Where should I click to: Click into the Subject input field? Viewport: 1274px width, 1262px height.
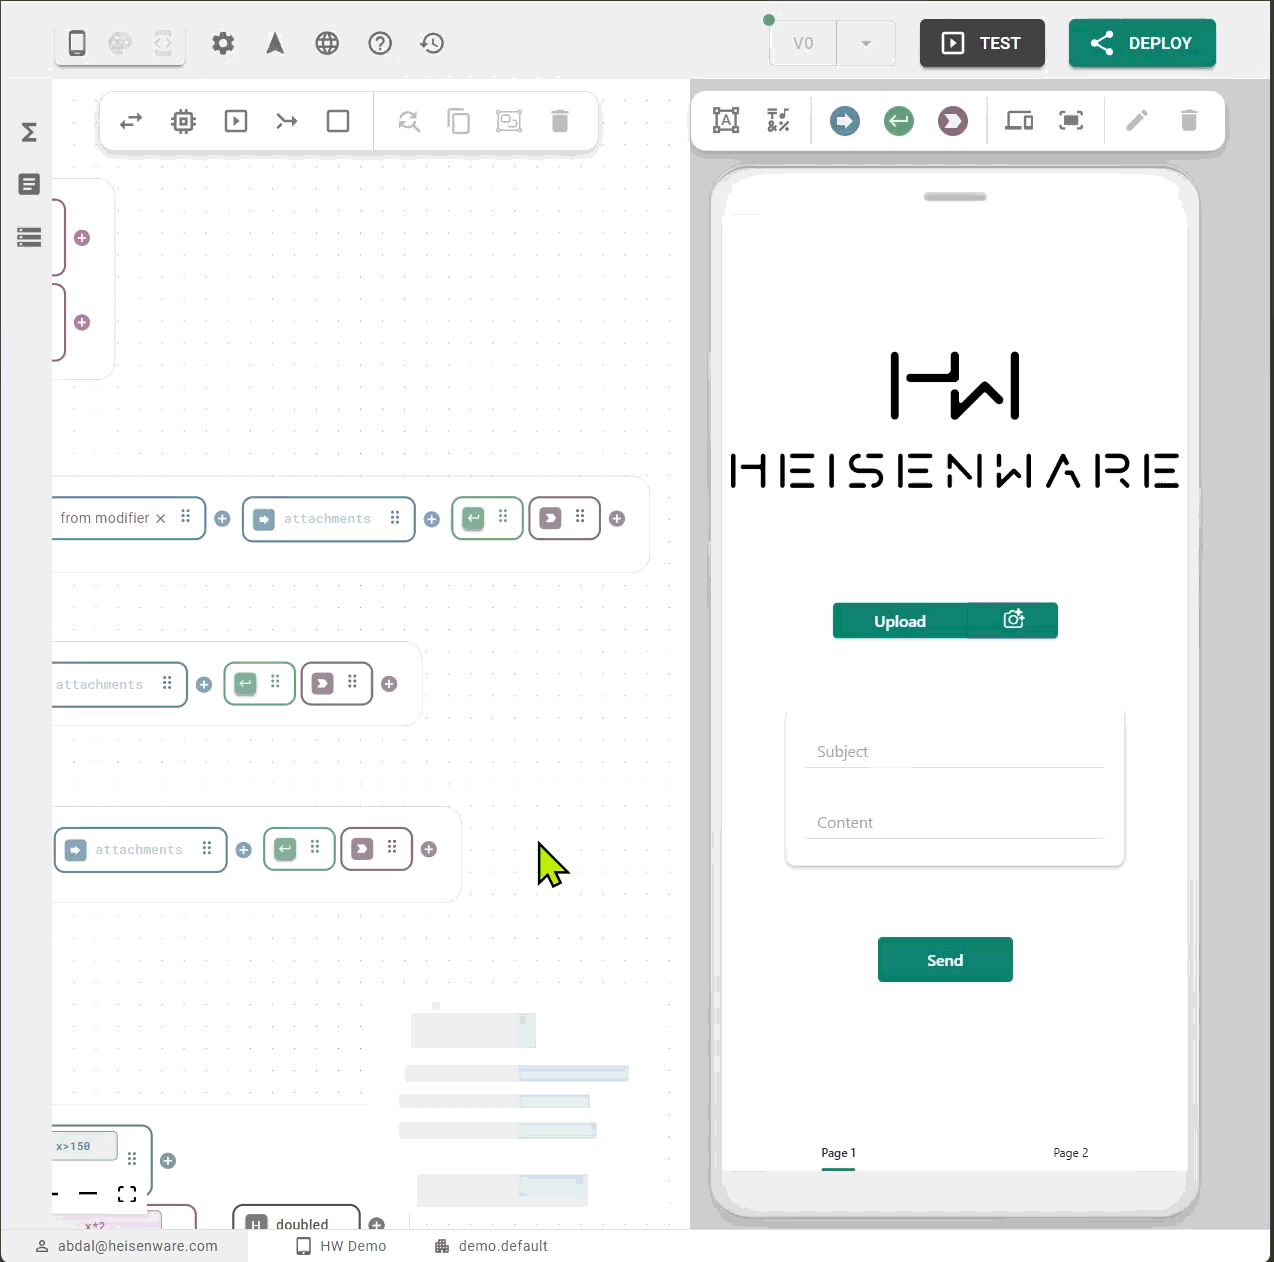954,751
